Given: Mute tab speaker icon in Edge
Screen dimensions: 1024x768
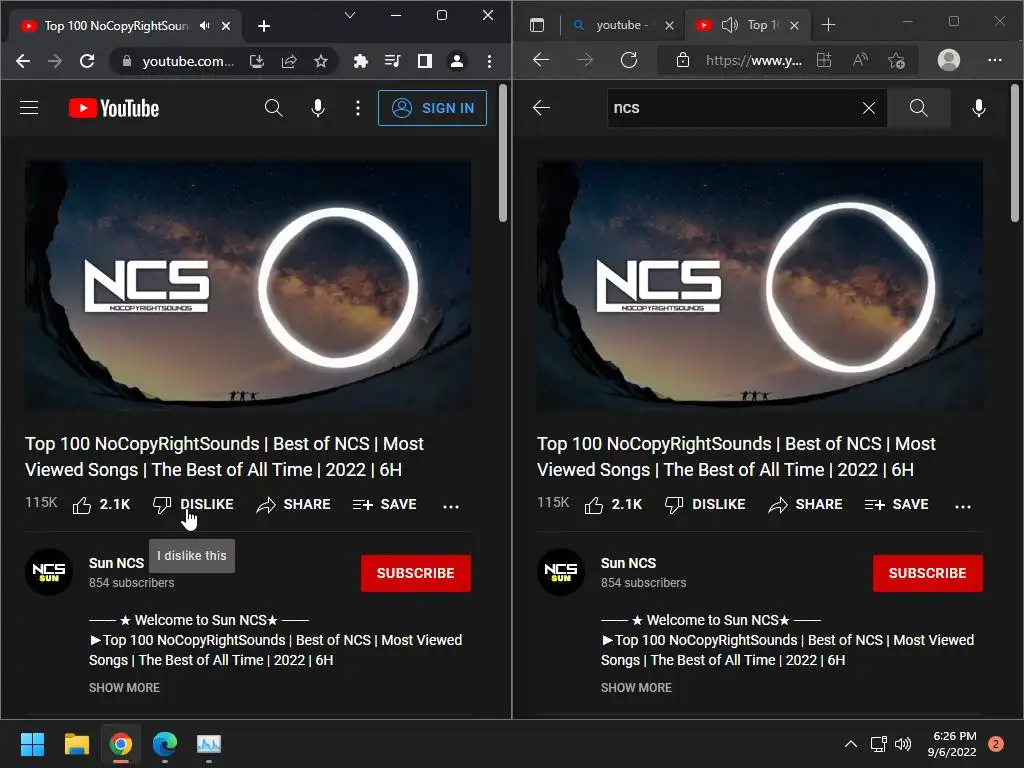Looking at the screenshot, I should coord(729,25).
